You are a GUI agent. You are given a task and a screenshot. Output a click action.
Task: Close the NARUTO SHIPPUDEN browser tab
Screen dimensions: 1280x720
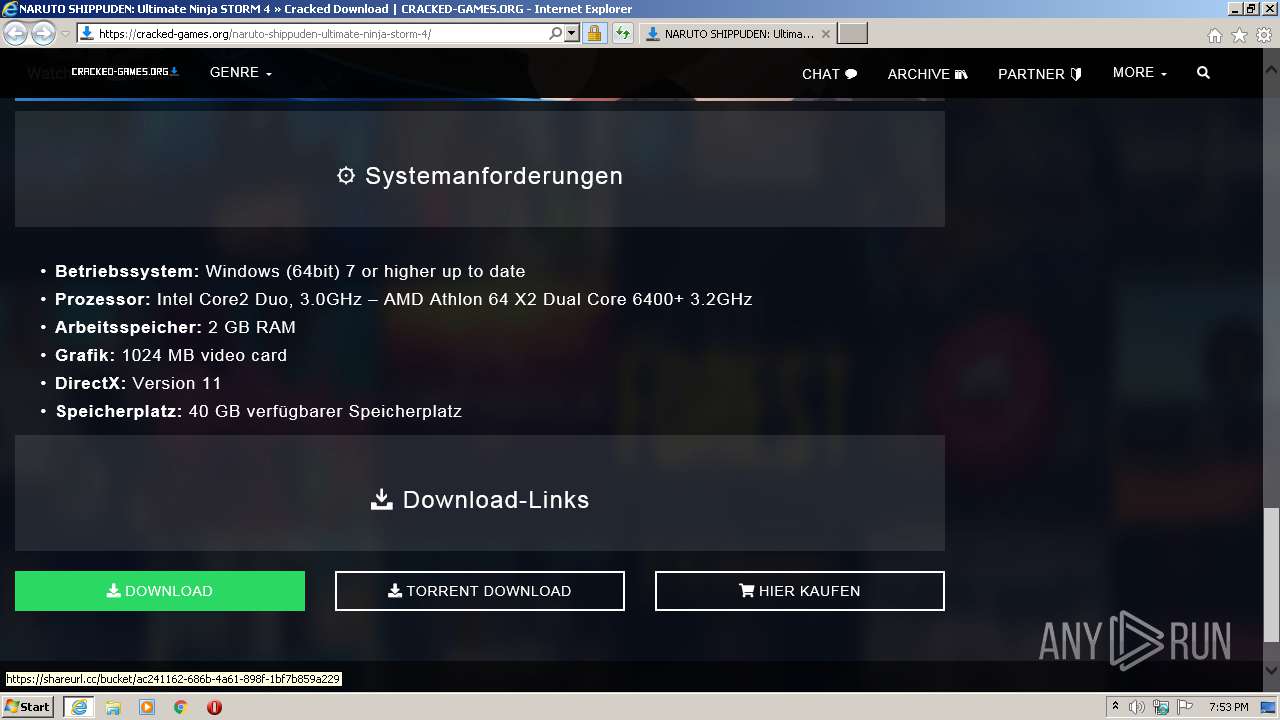point(825,34)
